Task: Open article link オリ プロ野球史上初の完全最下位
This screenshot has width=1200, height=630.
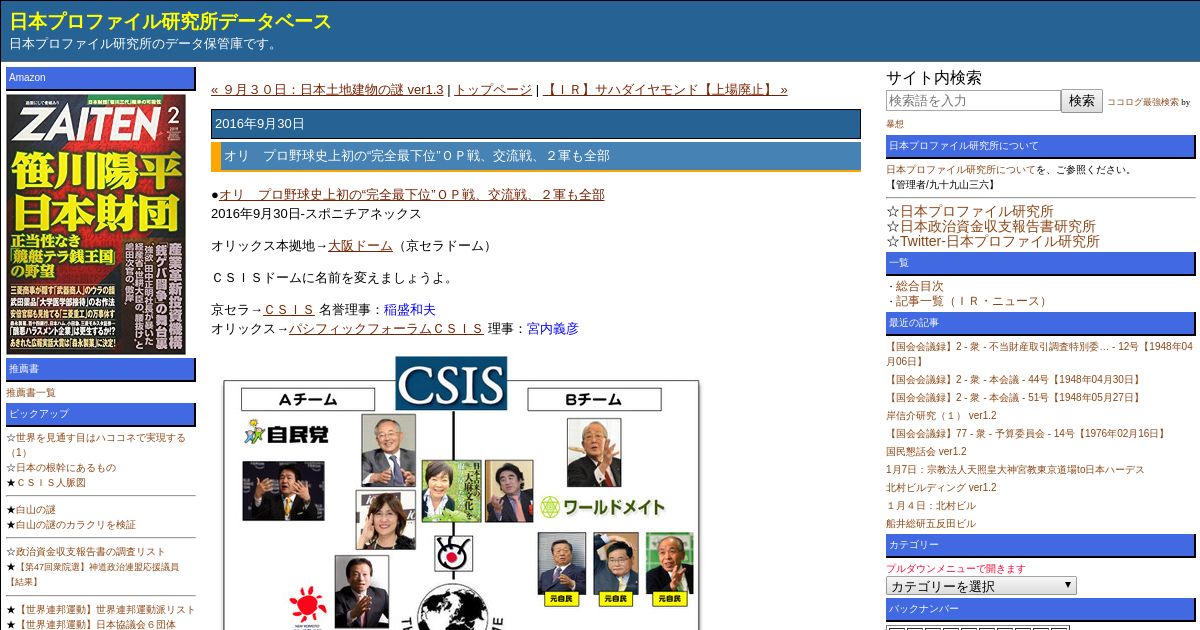Action: (412, 194)
